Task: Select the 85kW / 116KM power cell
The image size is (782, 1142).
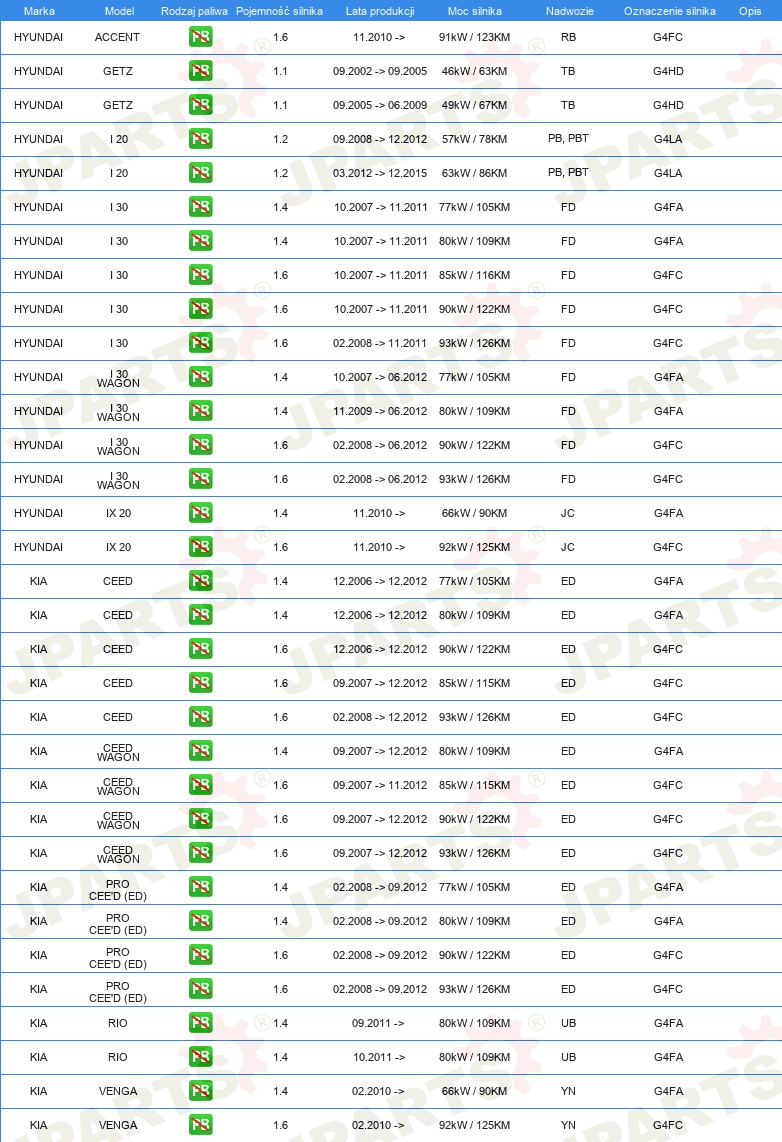Action: click(475, 275)
